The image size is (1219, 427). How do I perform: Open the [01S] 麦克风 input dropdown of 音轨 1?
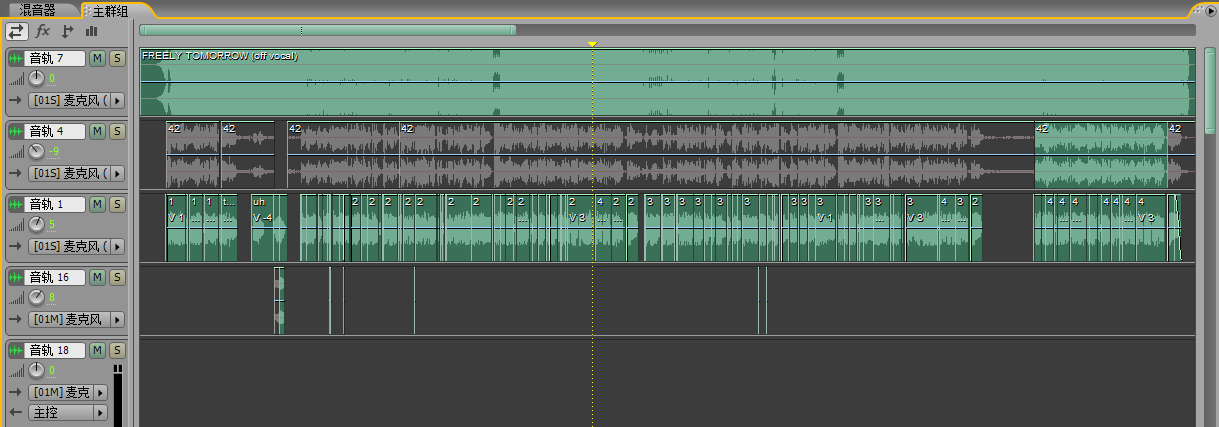pyautogui.click(x=77, y=246)
